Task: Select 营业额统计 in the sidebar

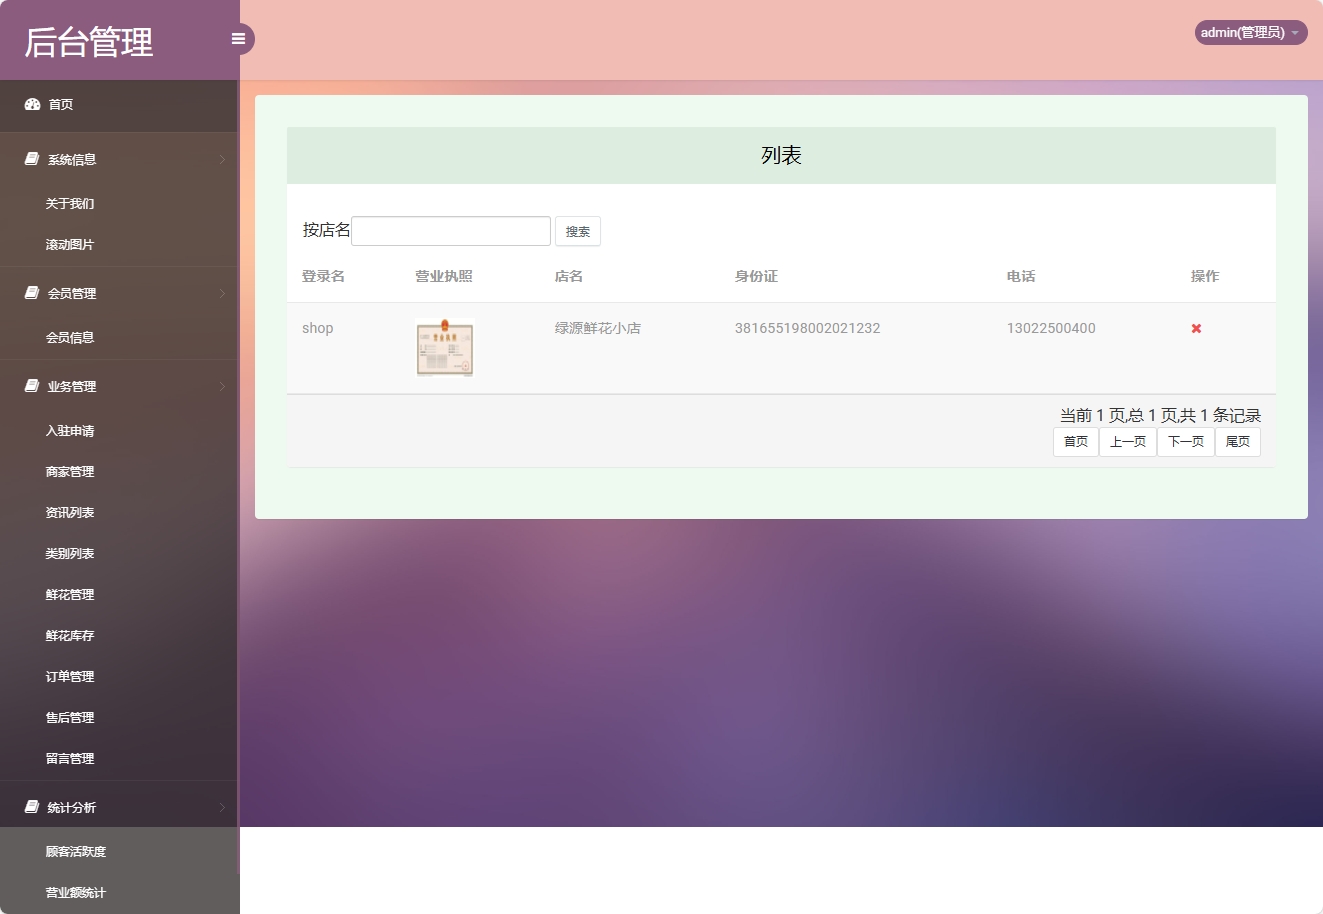Action: pos(76,893)
